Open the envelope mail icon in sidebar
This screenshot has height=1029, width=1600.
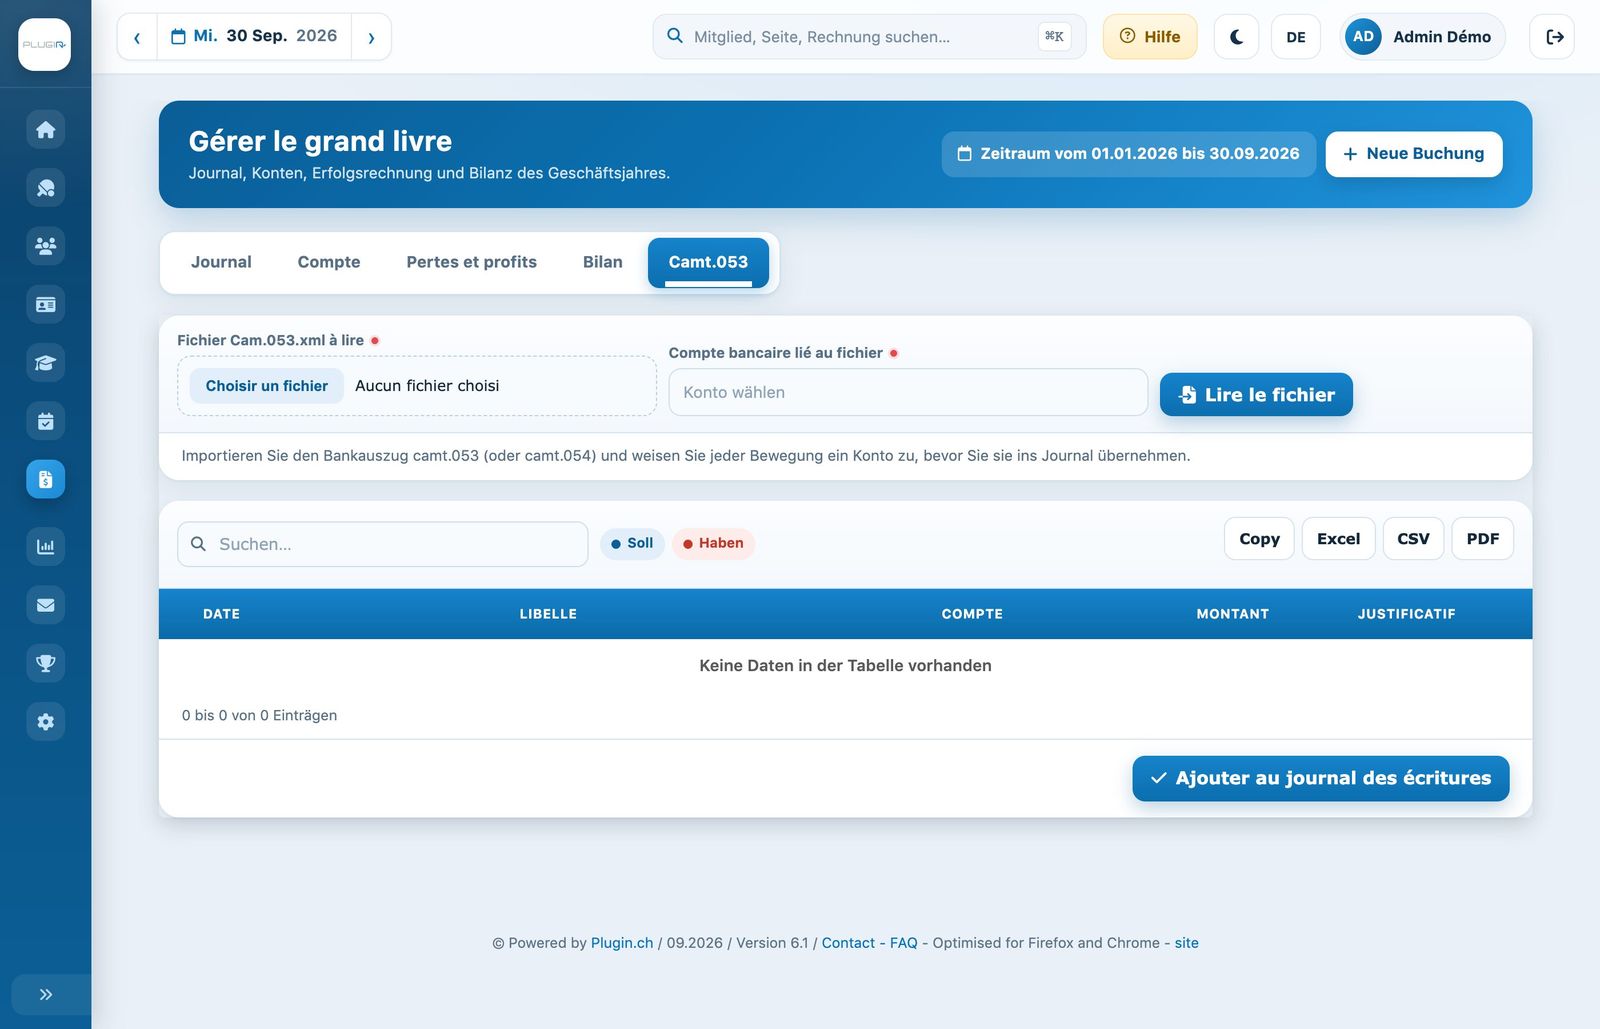pos(45,605)
